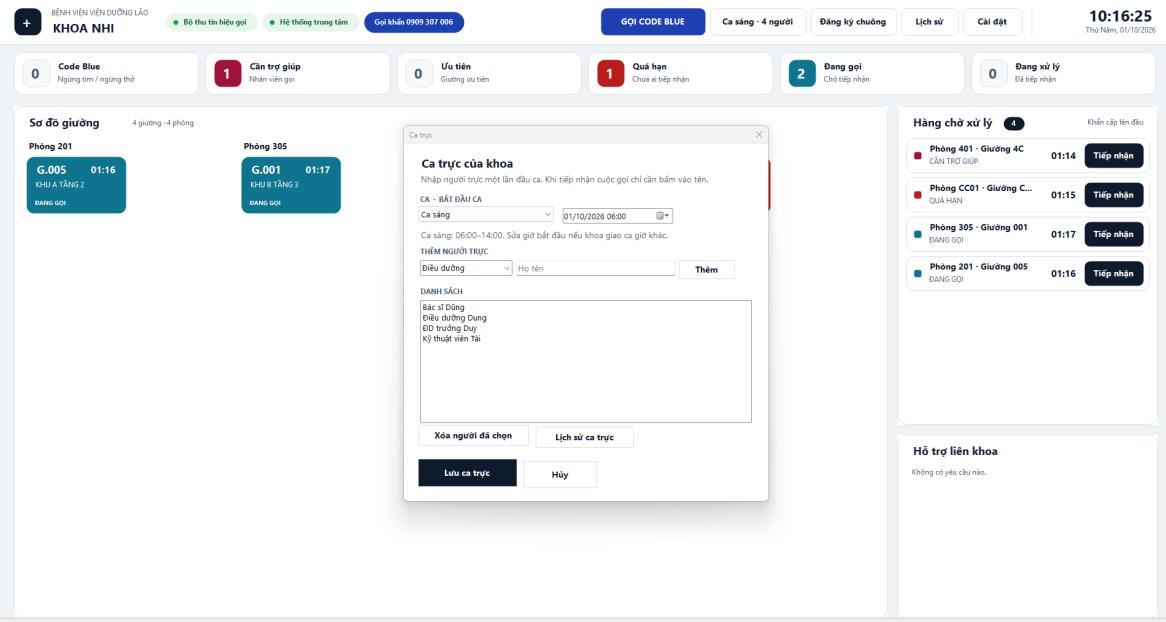
Task: Open the Ca sáng · 4 người shift button
Action: pos(758,22)
